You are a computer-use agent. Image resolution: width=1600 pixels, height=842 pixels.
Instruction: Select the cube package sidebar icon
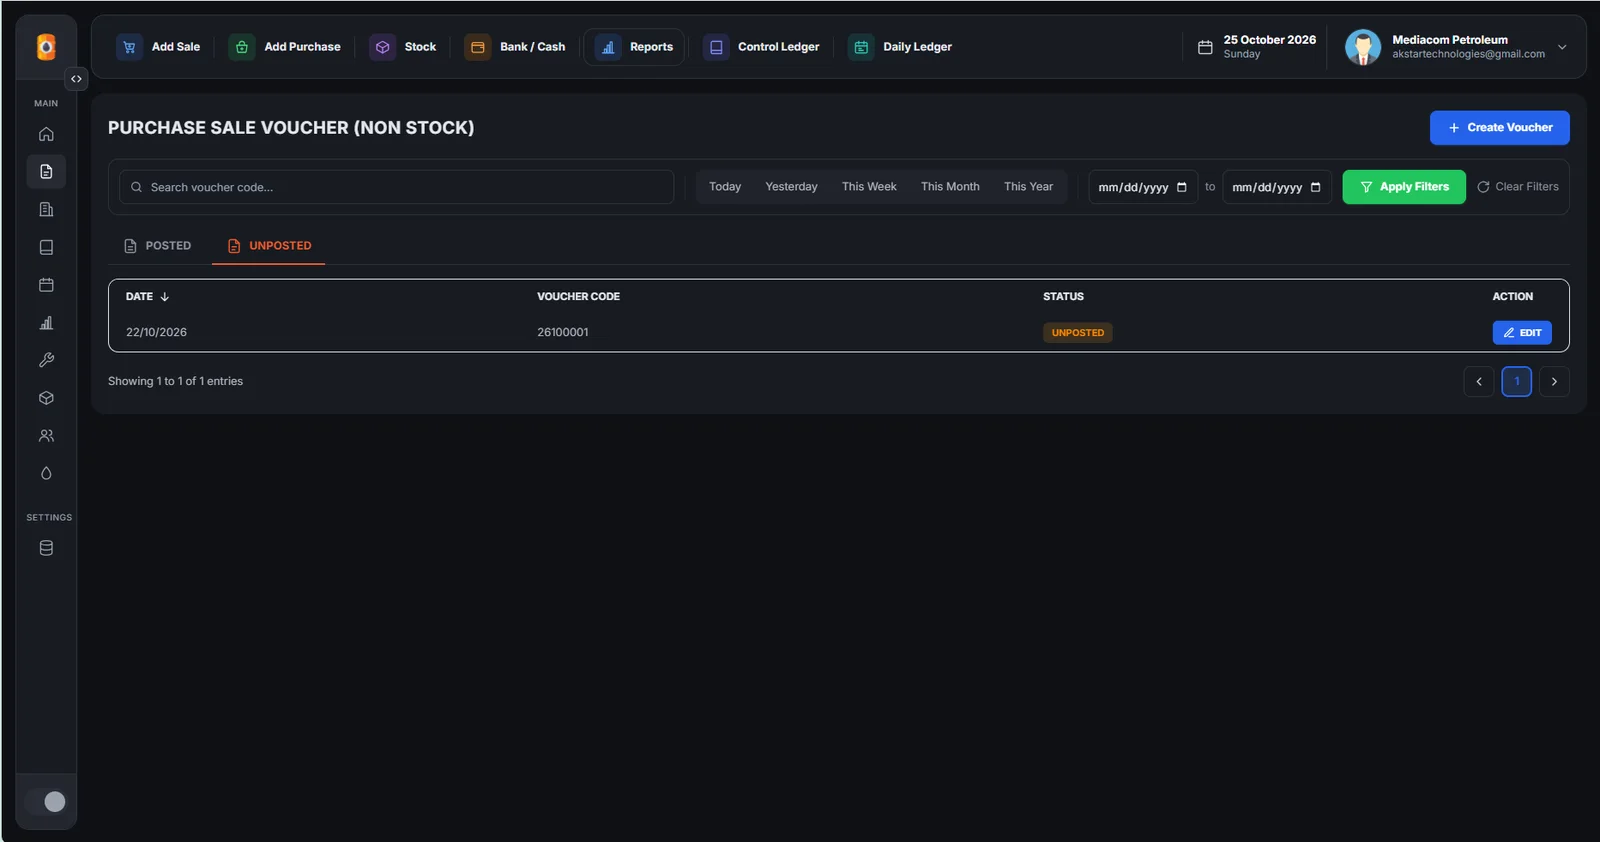pyautogui.click(x=46, y=398)
